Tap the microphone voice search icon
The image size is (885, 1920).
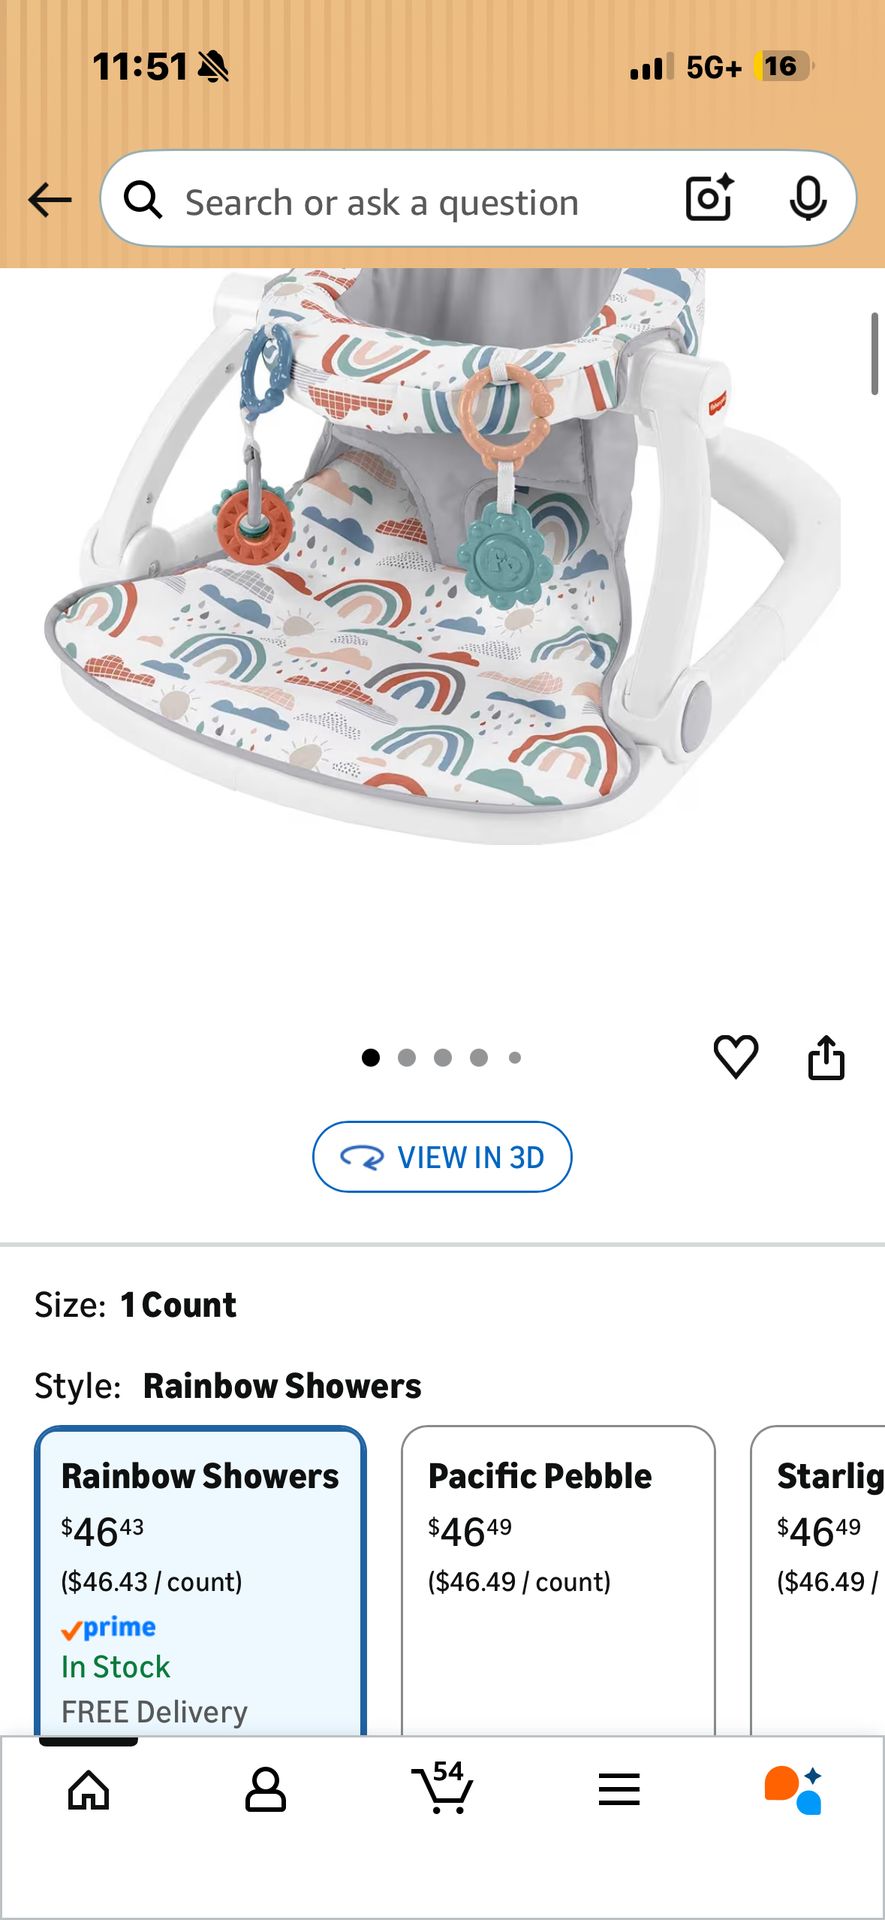click(808, 198)
